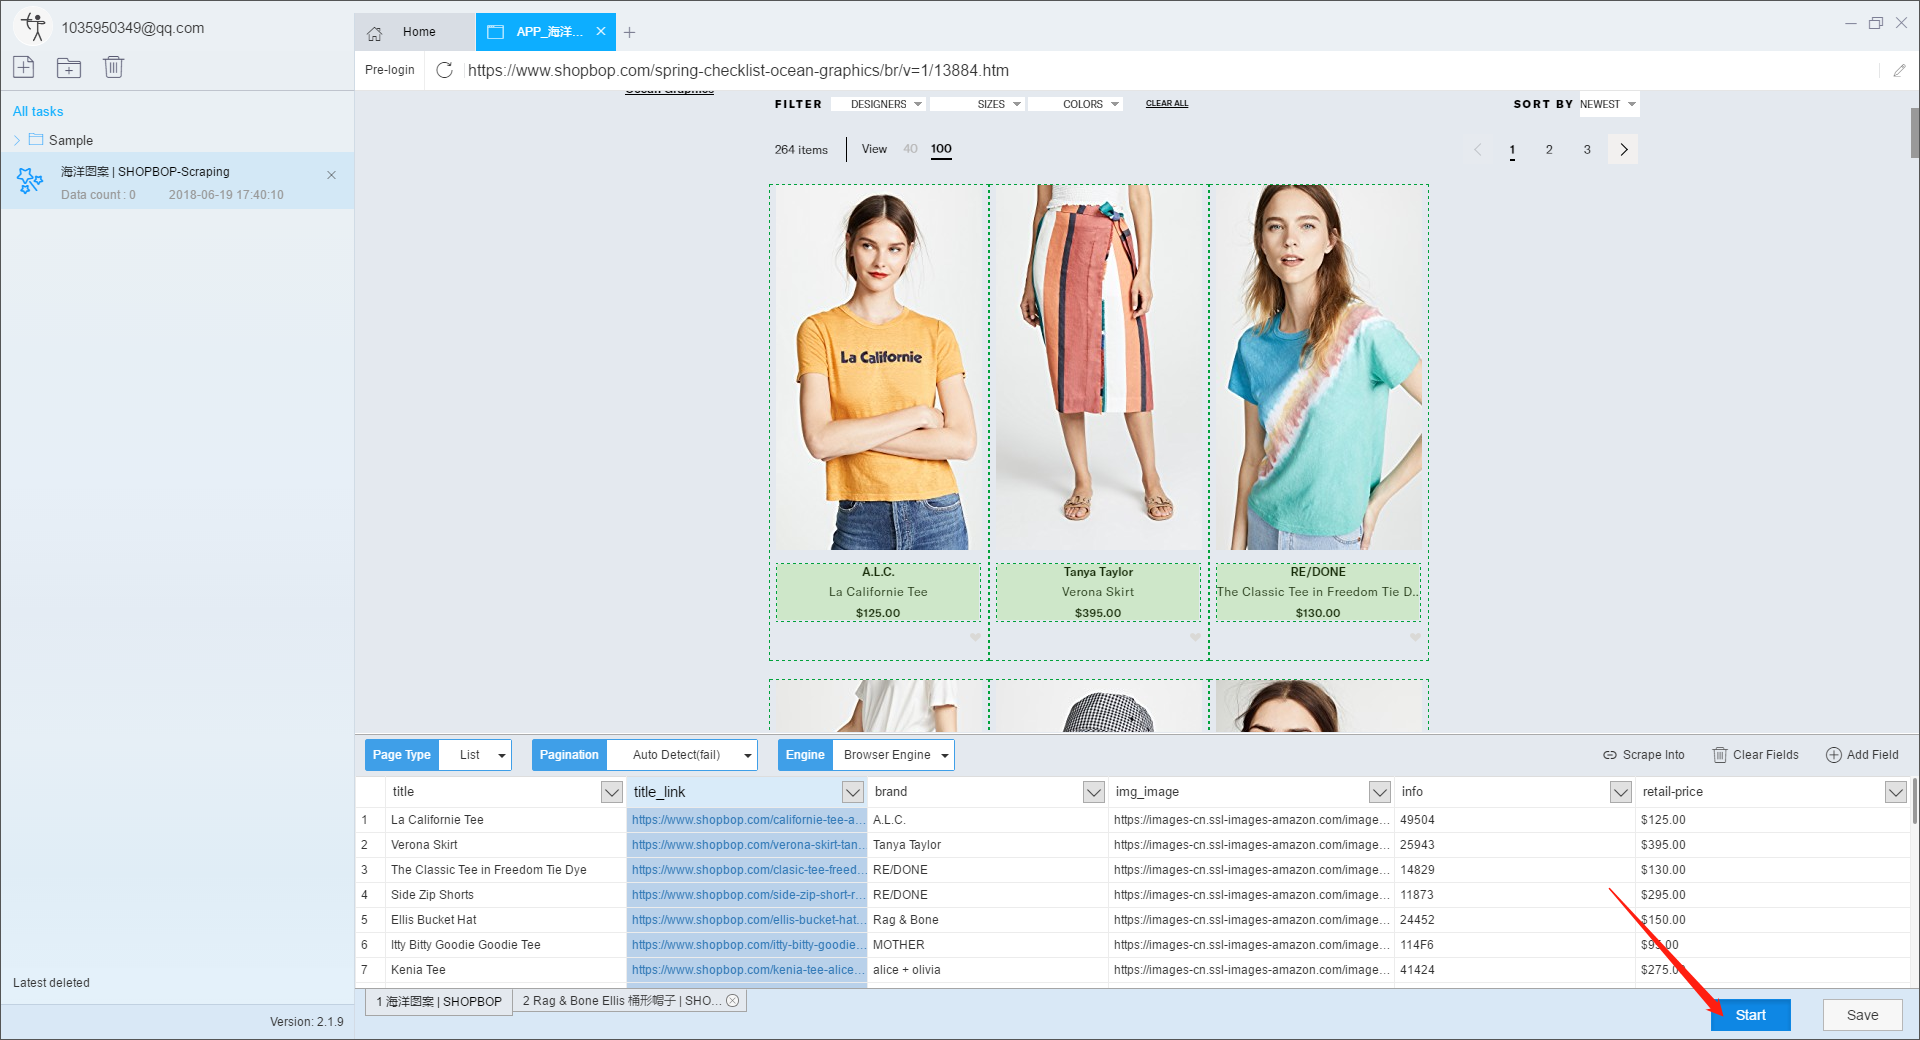1920x1040 pixels.
Task: Open the SORT BY NEWEST dropdown
Action: click(x=1609, y=104)
